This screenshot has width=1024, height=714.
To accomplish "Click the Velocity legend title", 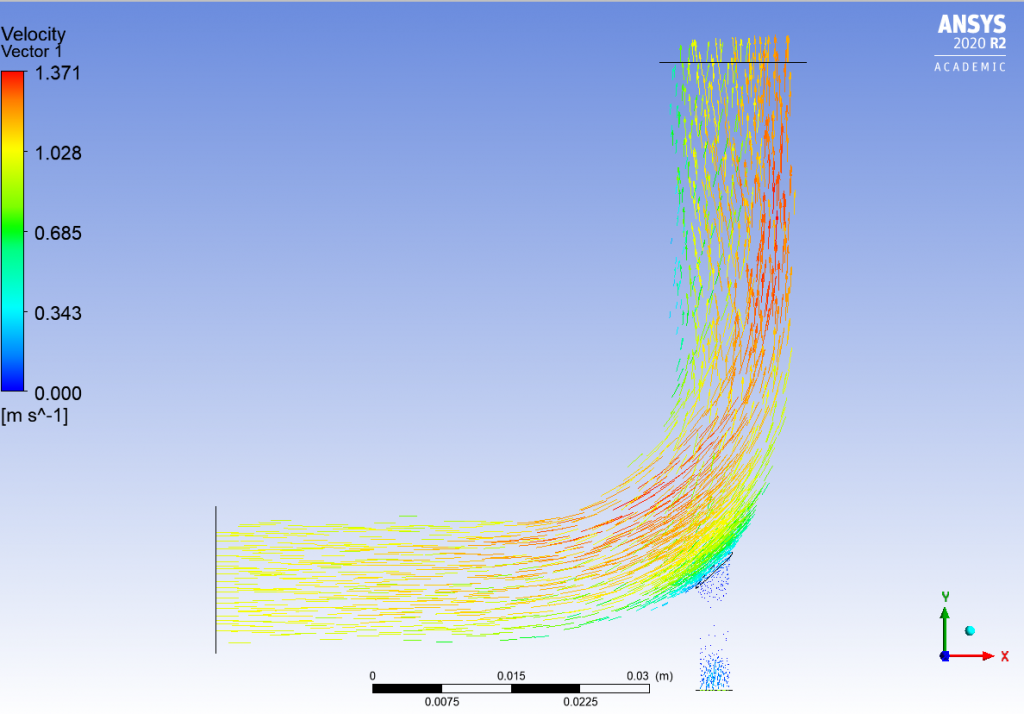I will click(34, 34).
